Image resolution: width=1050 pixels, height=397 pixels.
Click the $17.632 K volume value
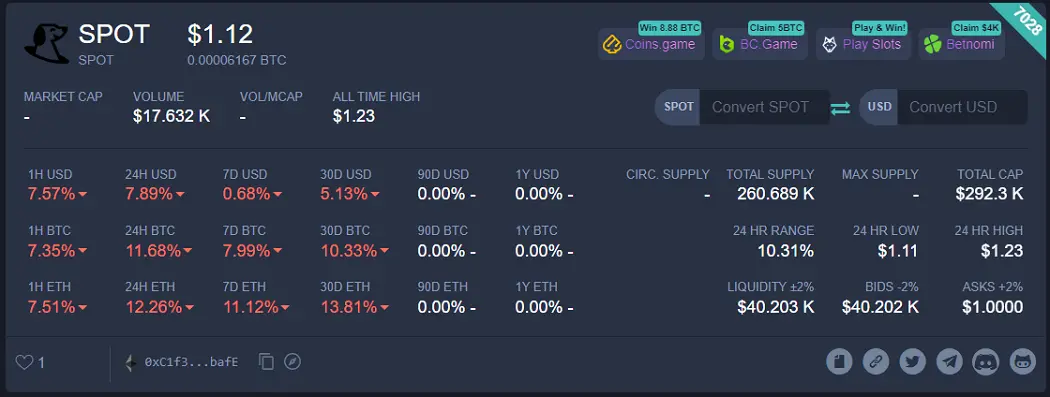171,116
